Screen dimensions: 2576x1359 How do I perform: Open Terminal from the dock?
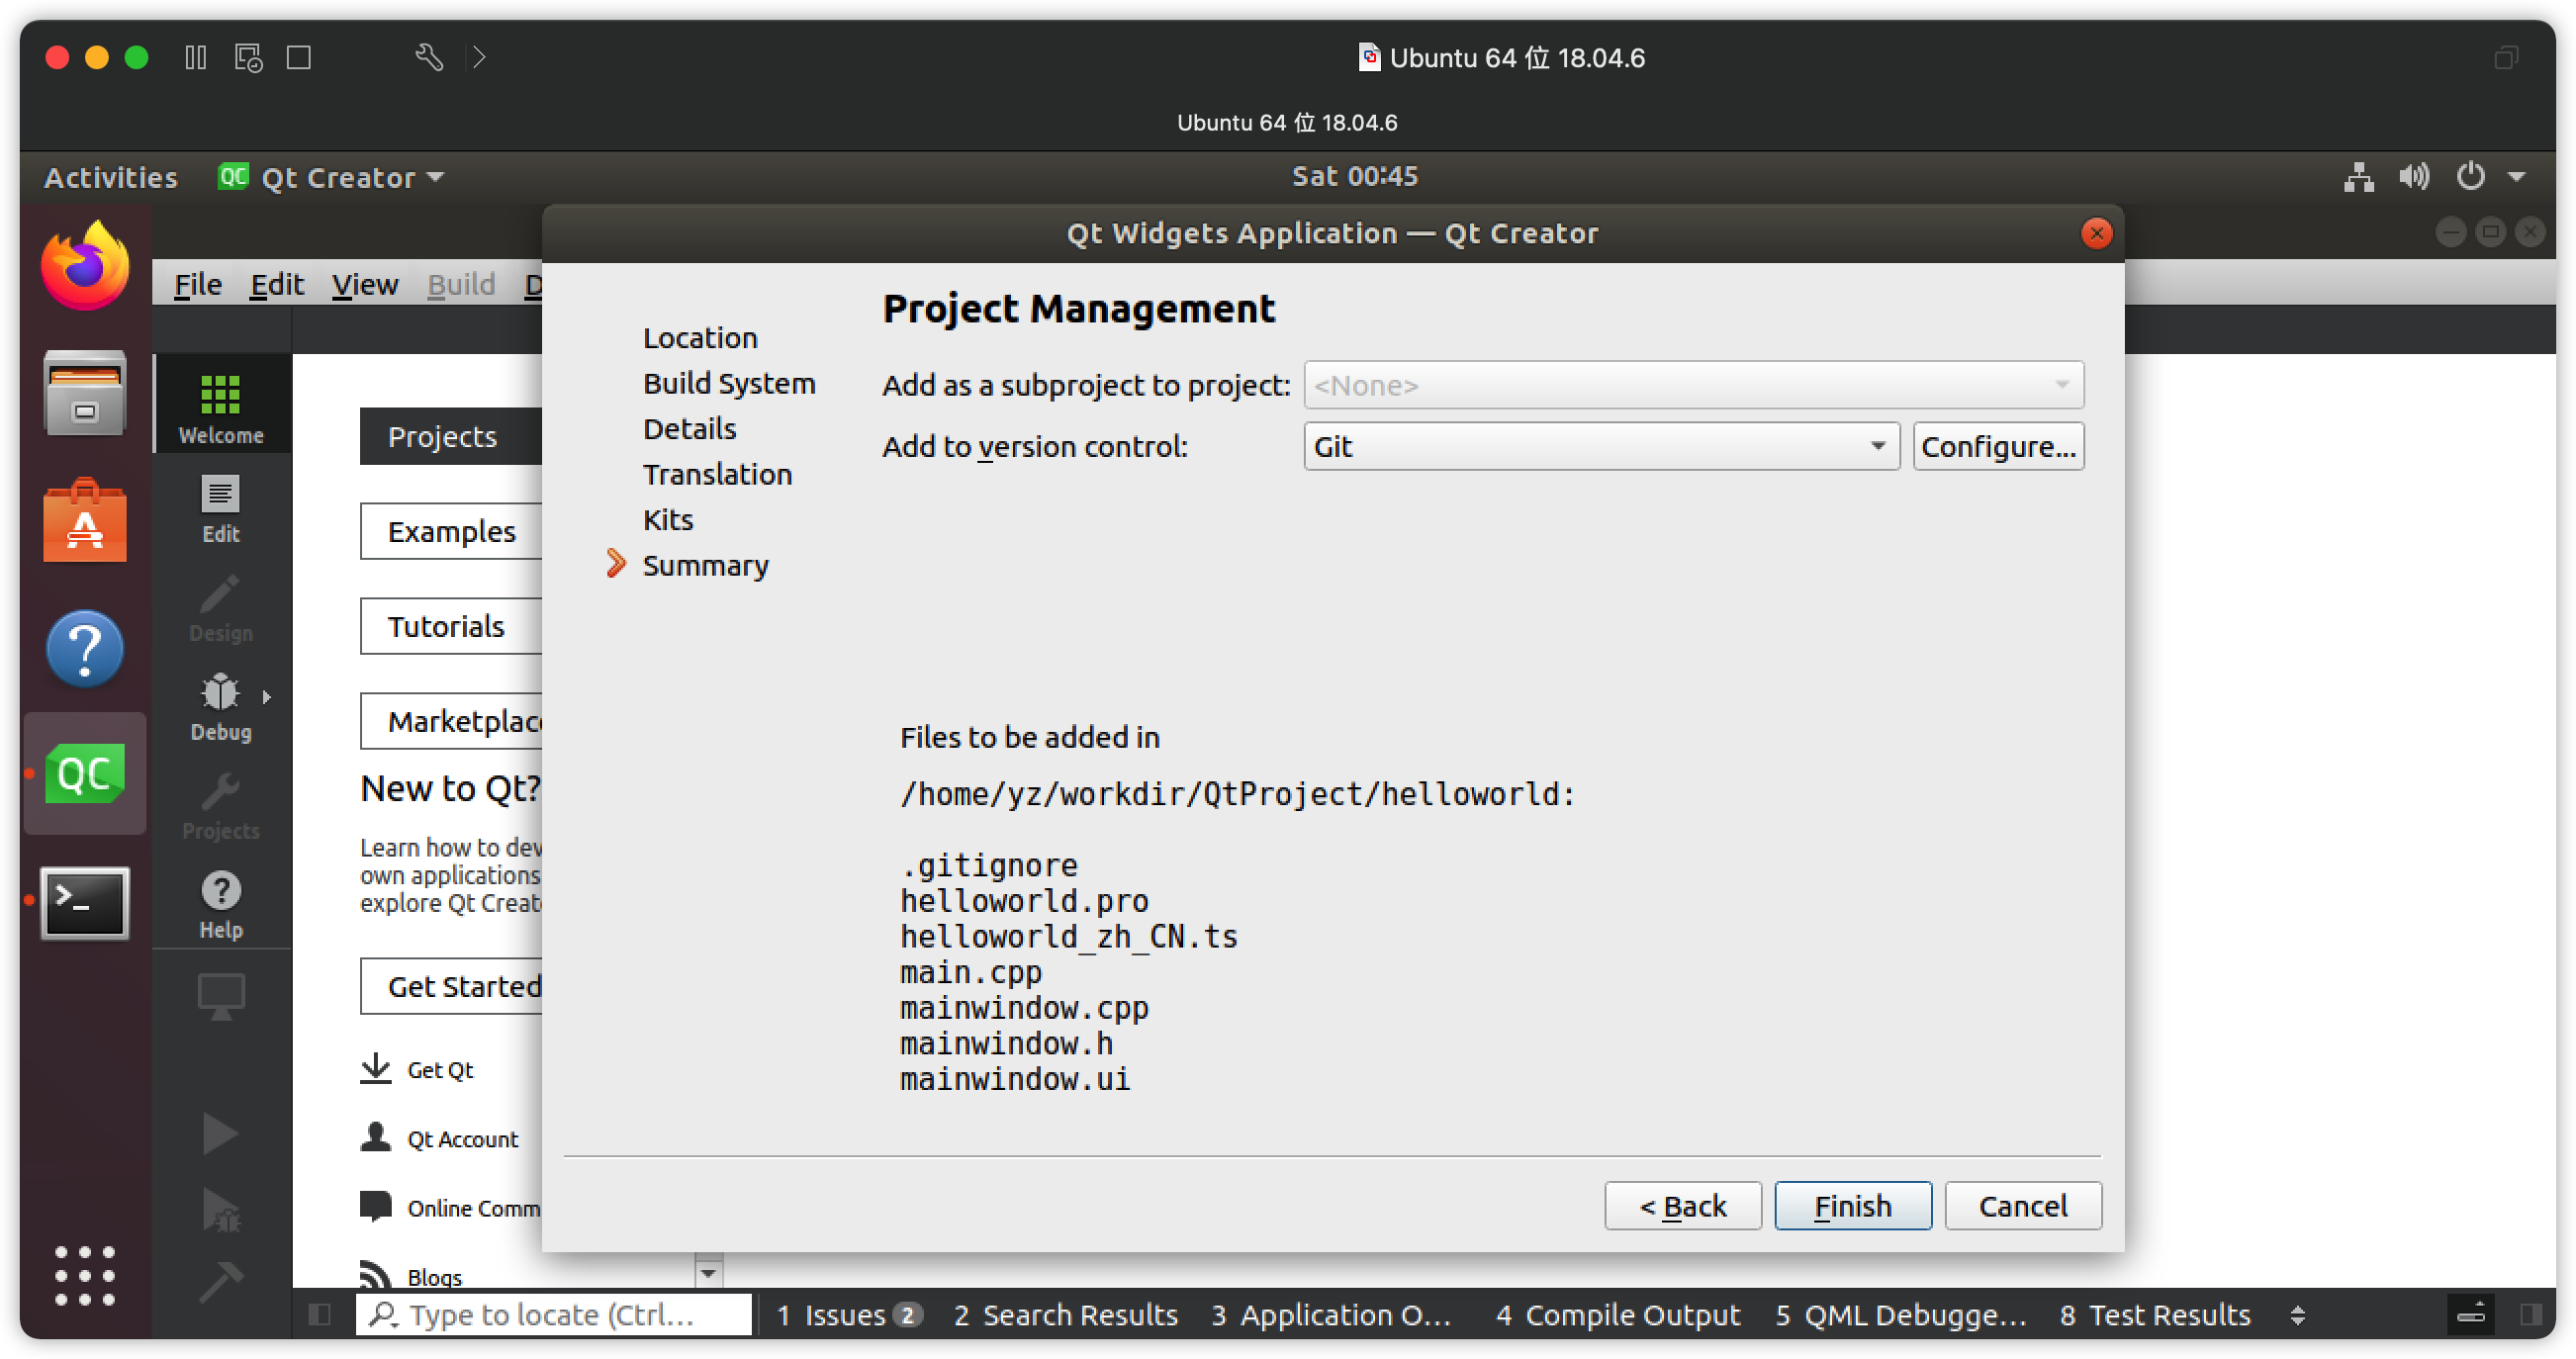point(85,902)
